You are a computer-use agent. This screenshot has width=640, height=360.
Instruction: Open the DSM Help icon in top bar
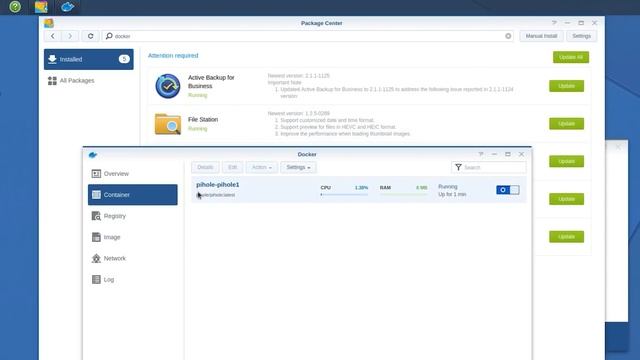pos(15,7)
